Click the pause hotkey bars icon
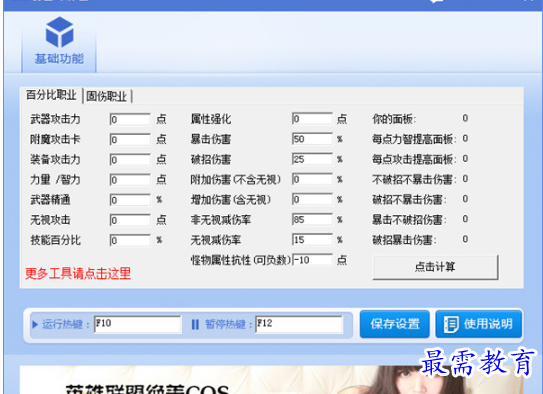This screenshot has width=543, height=394. [195, 324]
